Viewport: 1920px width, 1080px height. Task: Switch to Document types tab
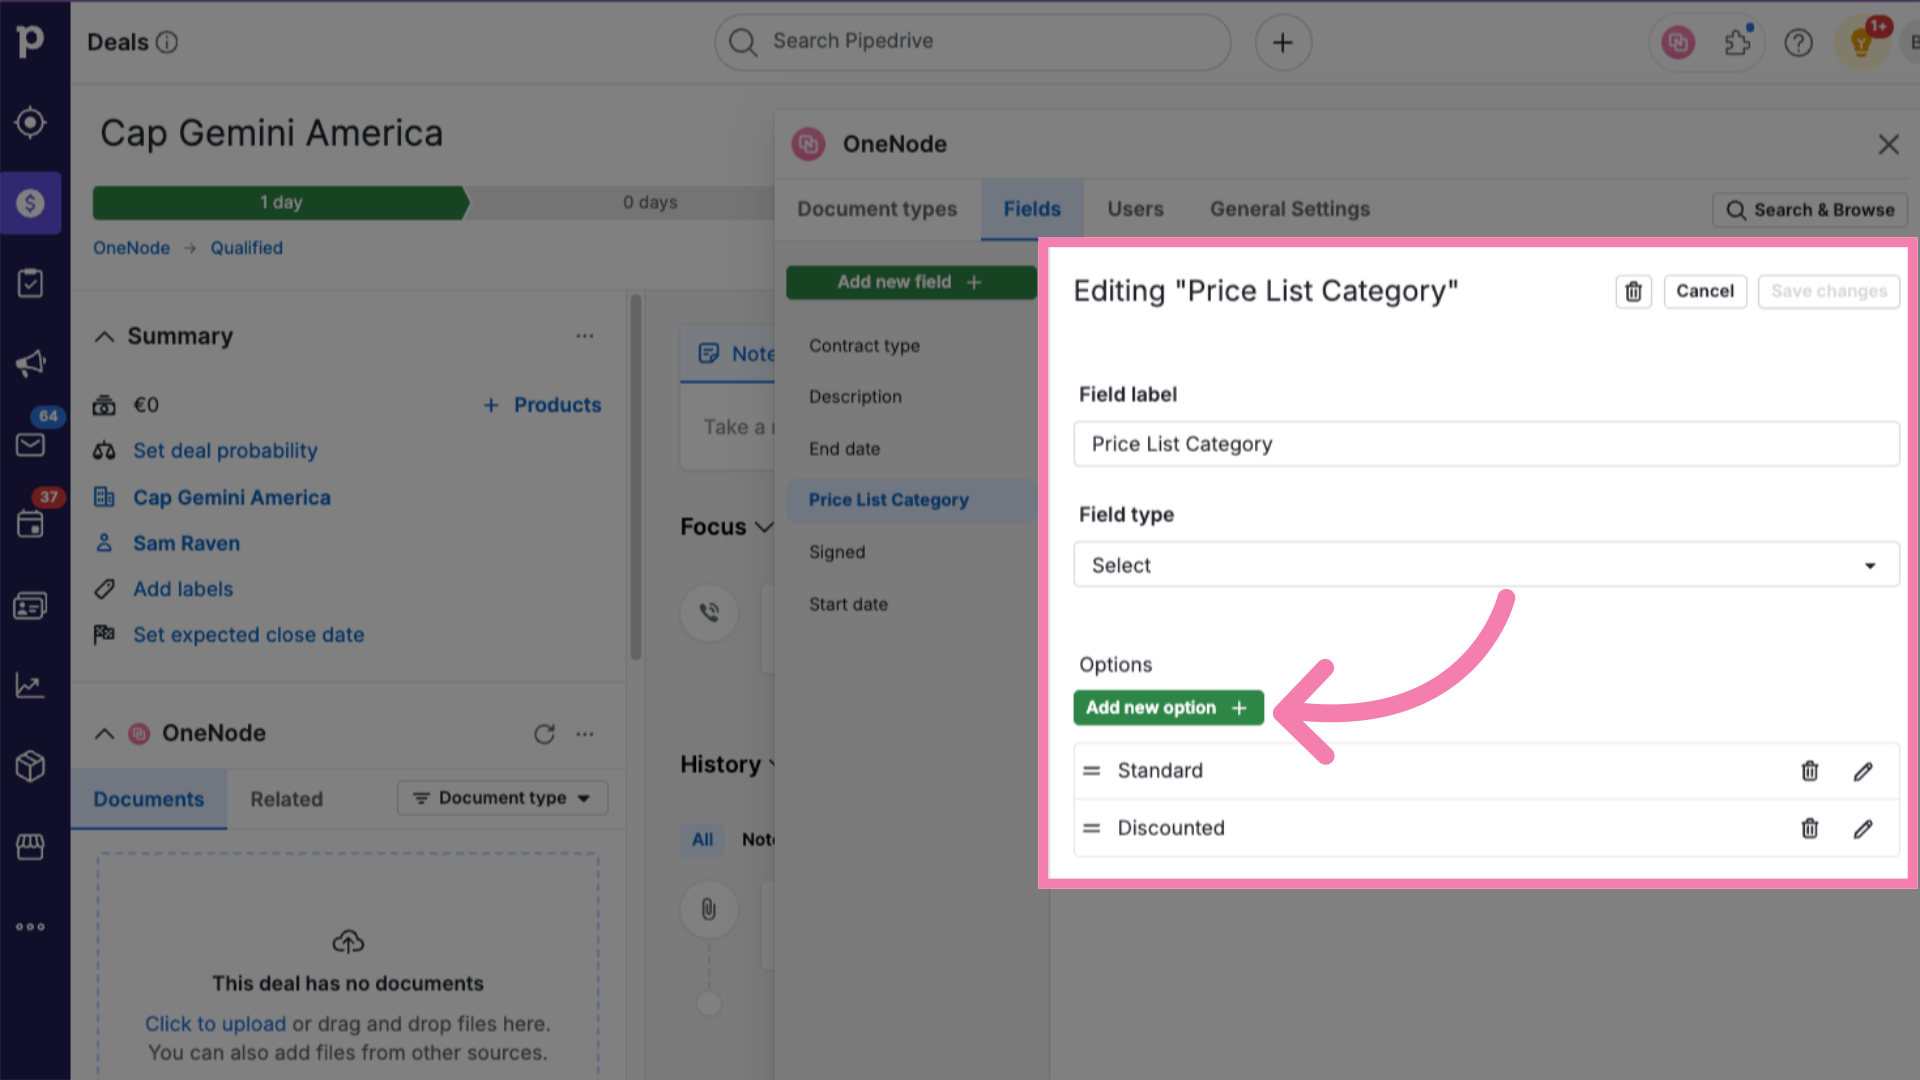click(x=877, y=208)
